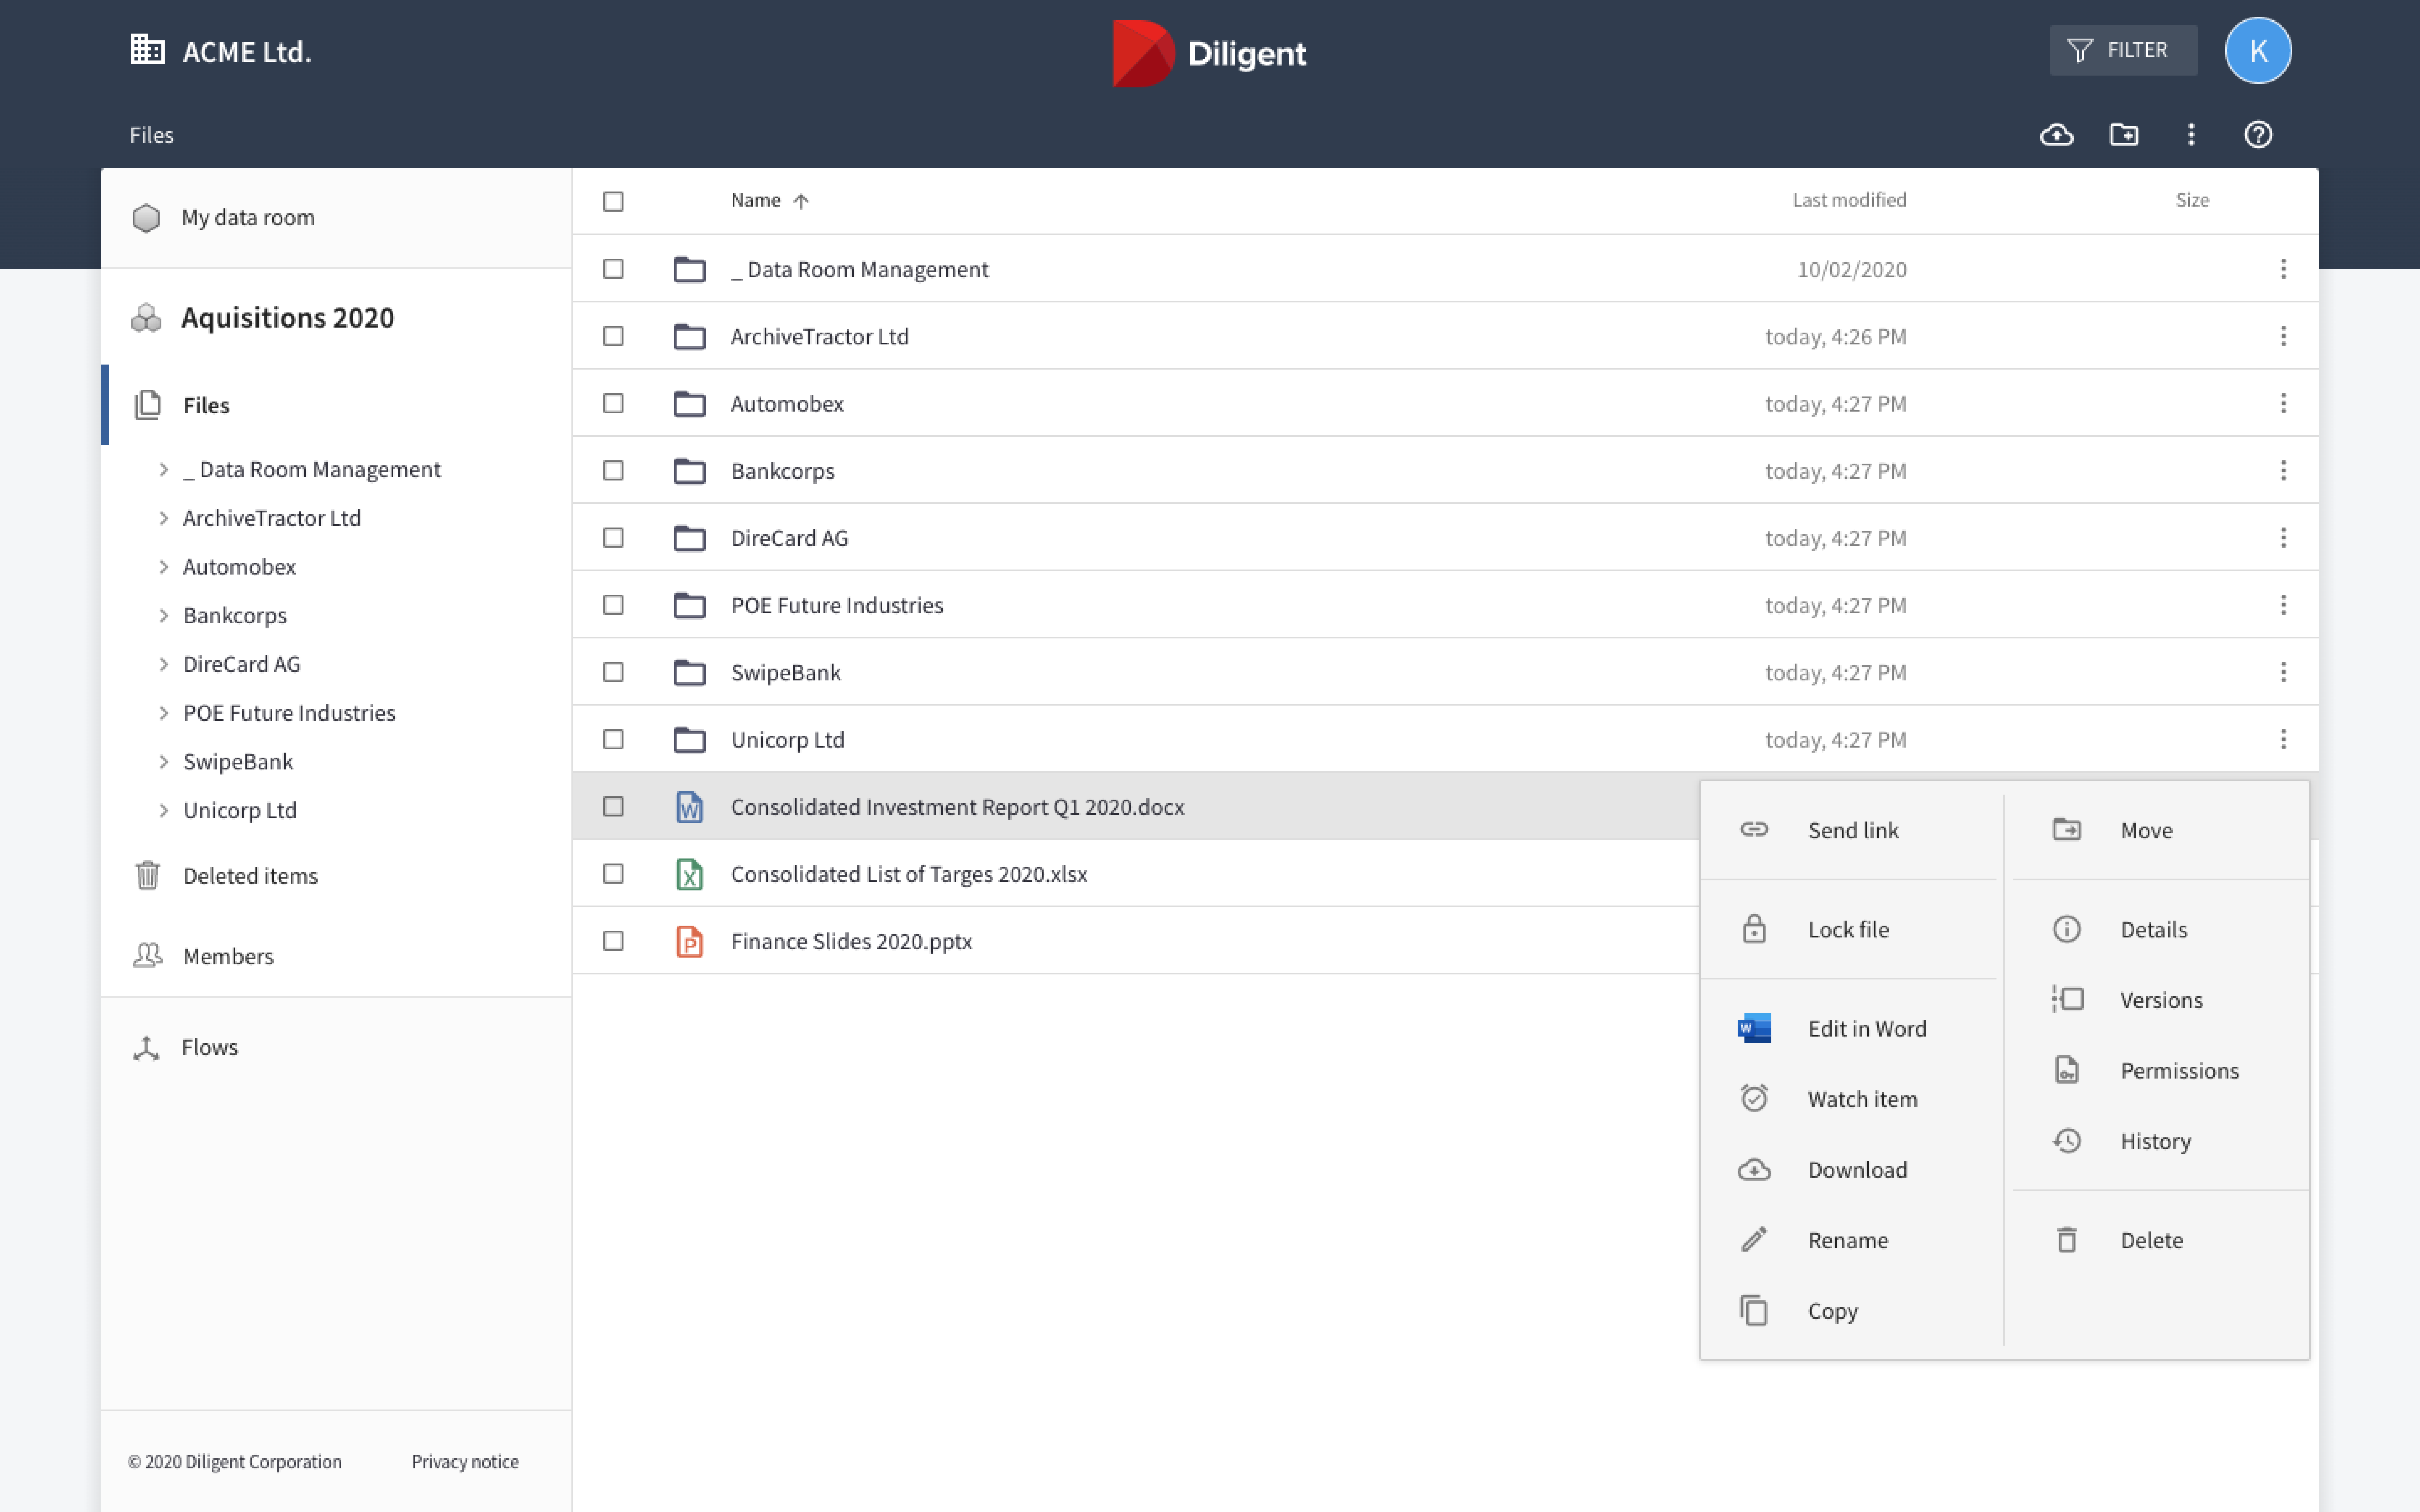The width and height of the screenshot is (2420, 1512).
Task: Check the _ Data Room Management row checkbox
Action: point(613,269)
